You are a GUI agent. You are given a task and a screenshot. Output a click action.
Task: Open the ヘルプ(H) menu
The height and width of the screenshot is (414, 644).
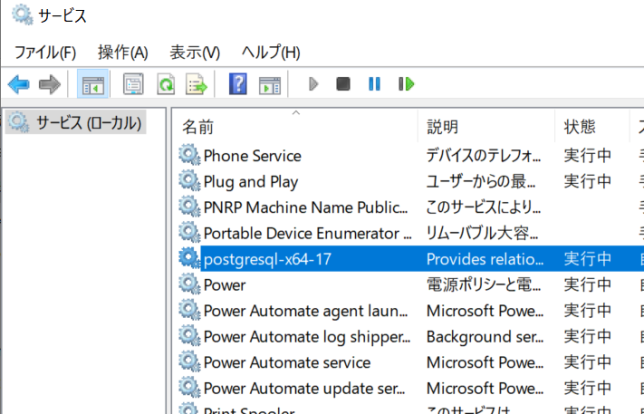click(271, 53)
